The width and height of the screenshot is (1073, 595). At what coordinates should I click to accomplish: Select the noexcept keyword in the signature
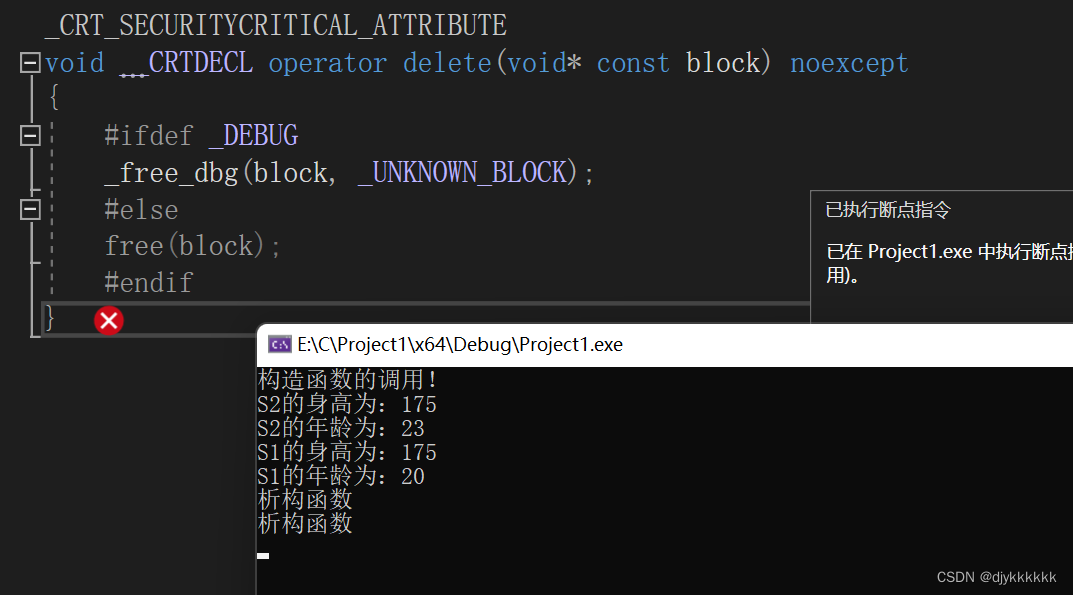pos(849,62)
